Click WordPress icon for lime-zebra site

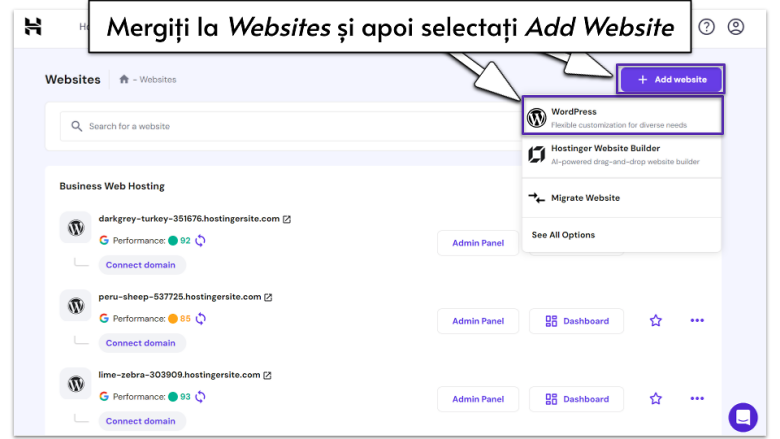(x=76, y=384)
